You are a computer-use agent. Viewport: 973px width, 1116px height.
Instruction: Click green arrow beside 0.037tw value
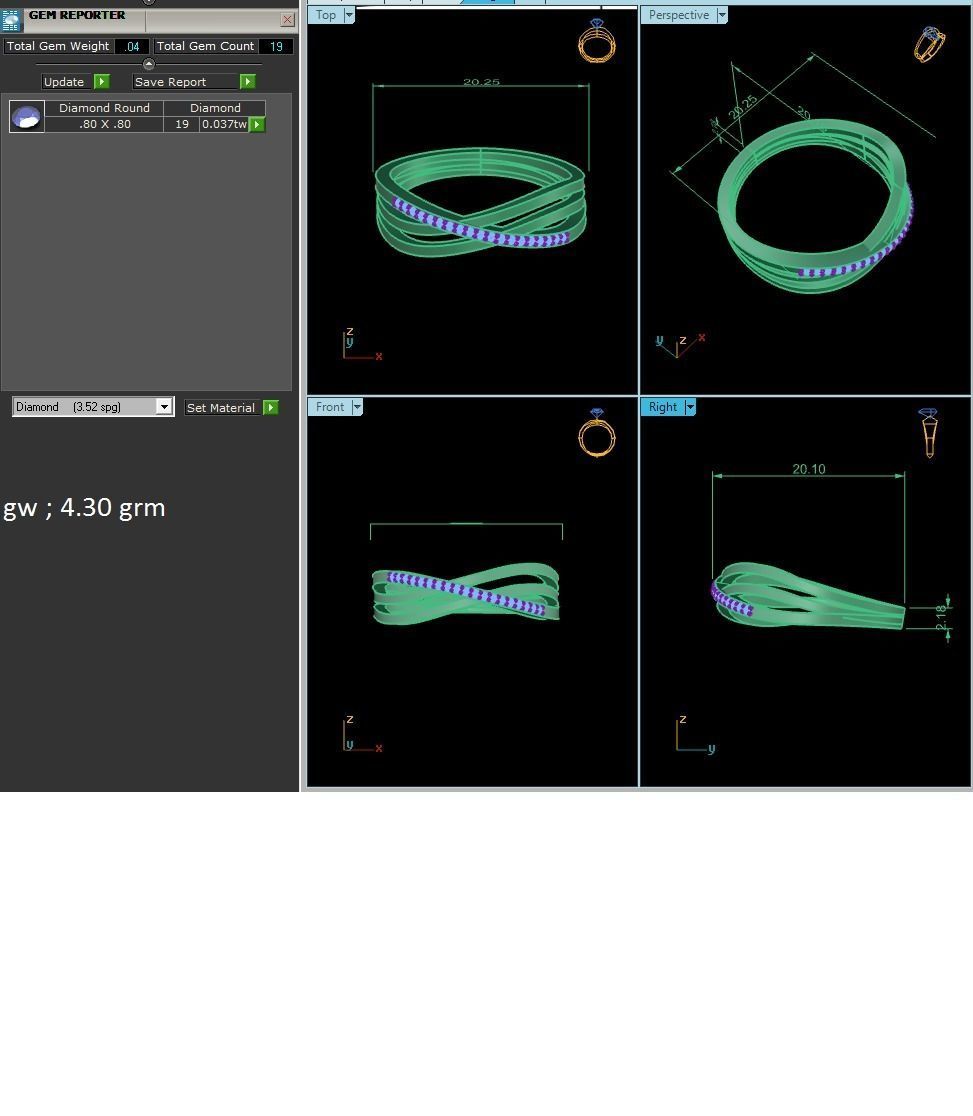257,125
